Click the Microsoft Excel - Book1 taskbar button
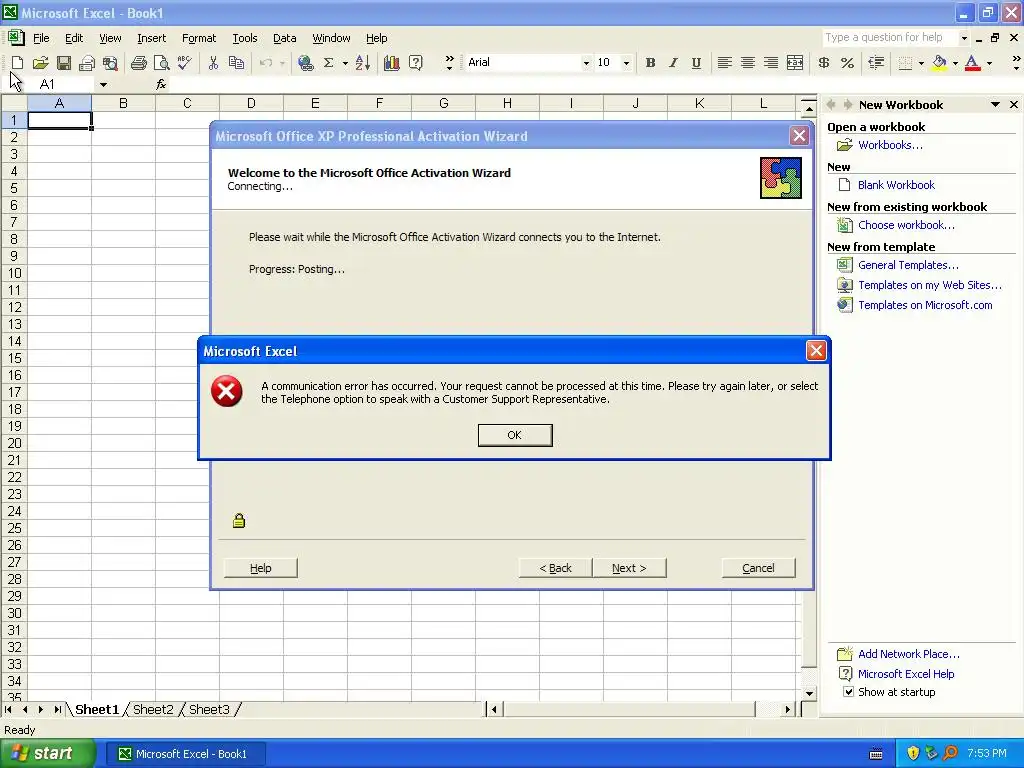Screen dimensions: 1024x768 187,754
